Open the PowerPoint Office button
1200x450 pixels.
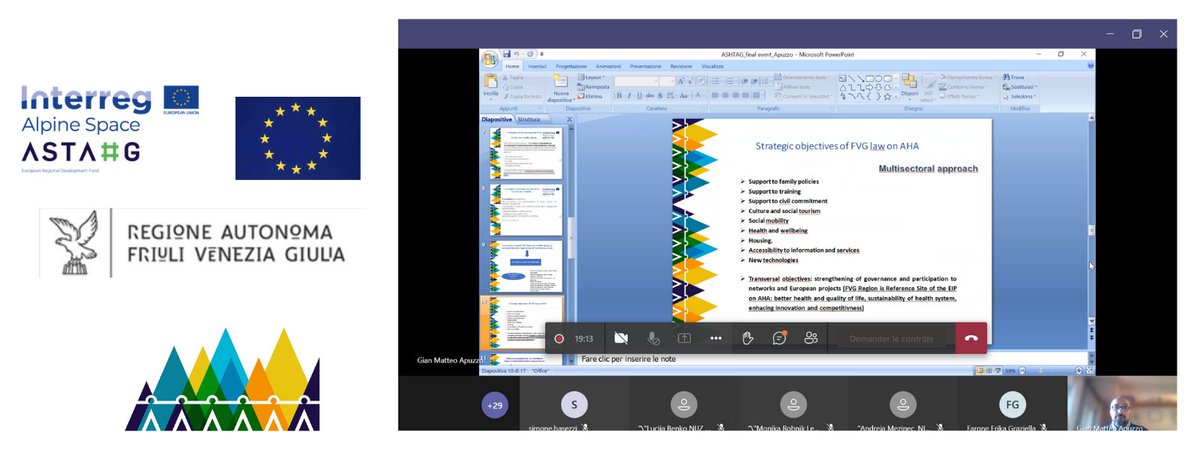[x=490, y=58]
